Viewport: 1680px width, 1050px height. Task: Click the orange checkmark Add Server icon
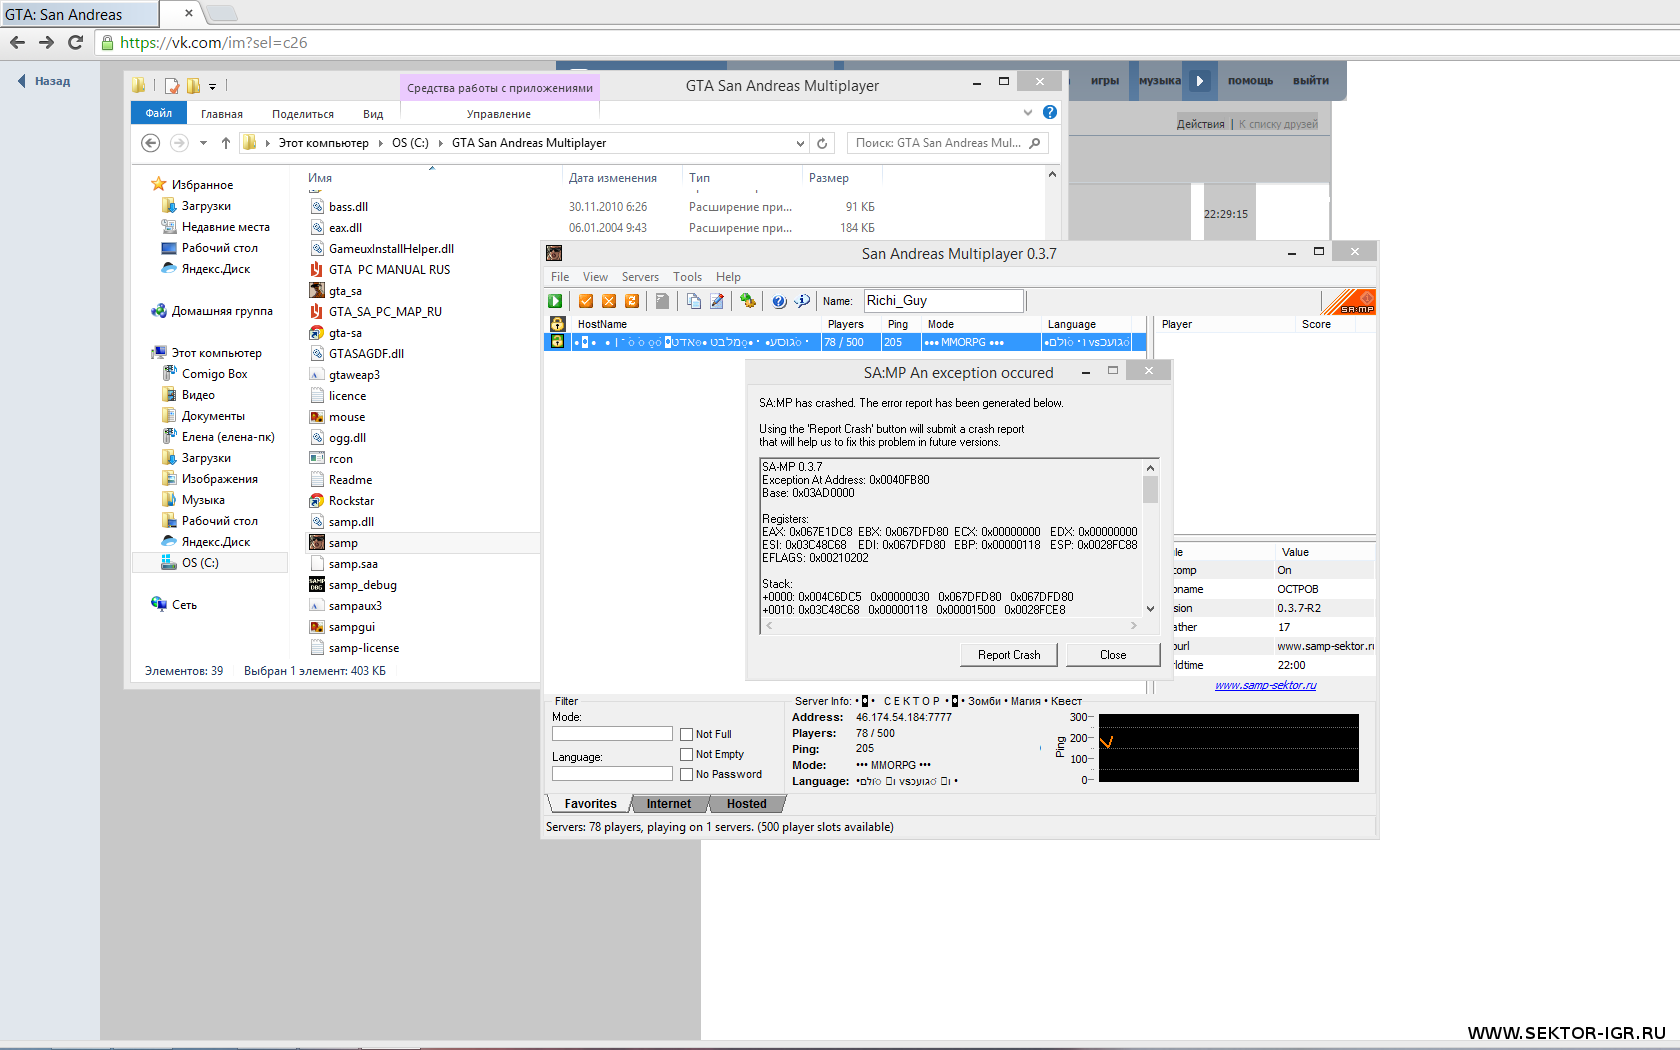coord(586,301)
